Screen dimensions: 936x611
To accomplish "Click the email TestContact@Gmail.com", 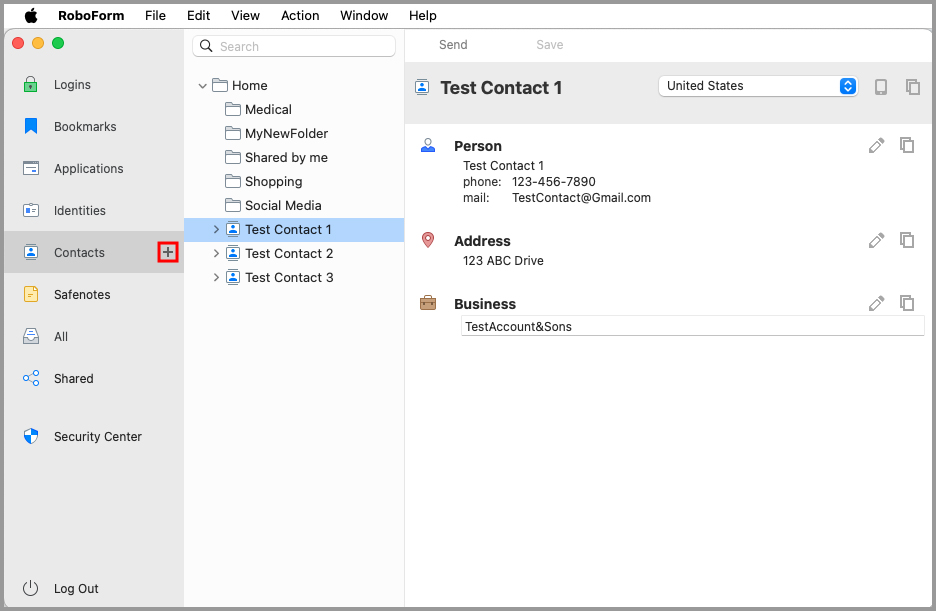I will pos(581,198).
